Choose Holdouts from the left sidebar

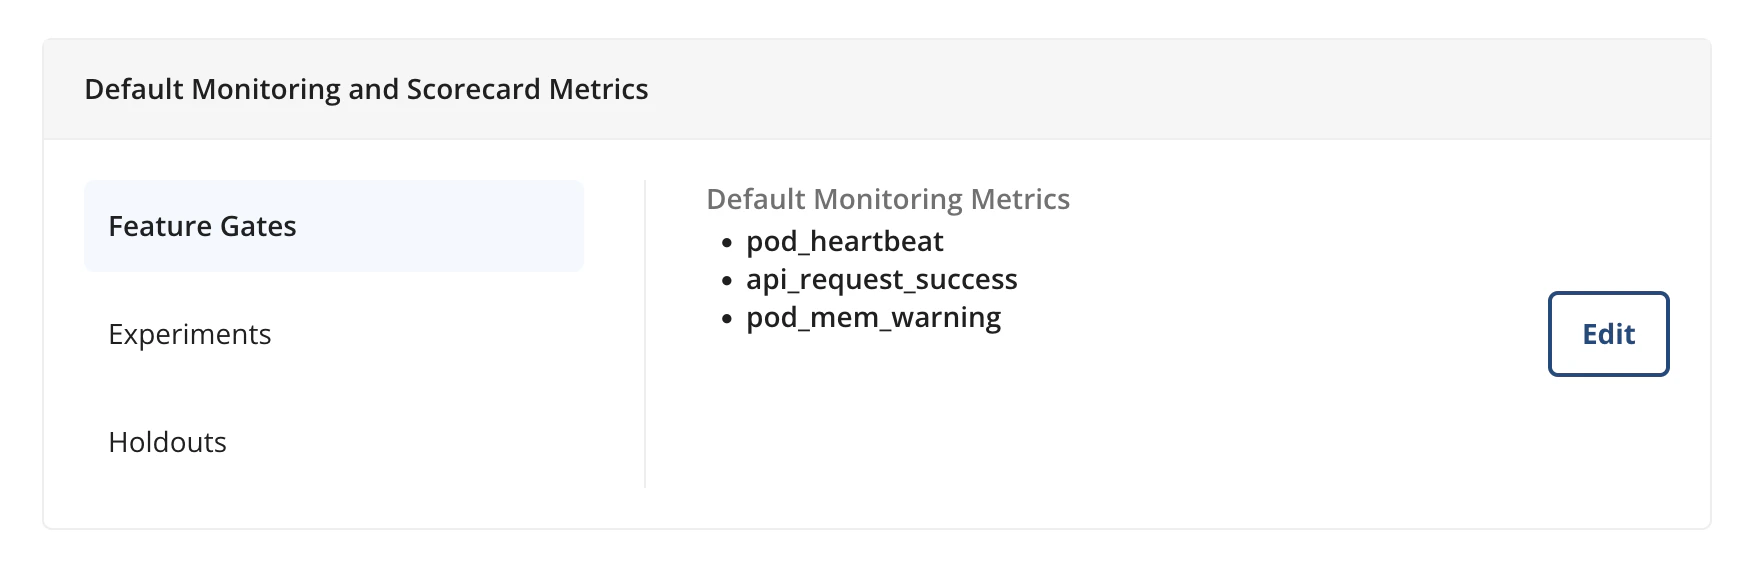point(166,441)
